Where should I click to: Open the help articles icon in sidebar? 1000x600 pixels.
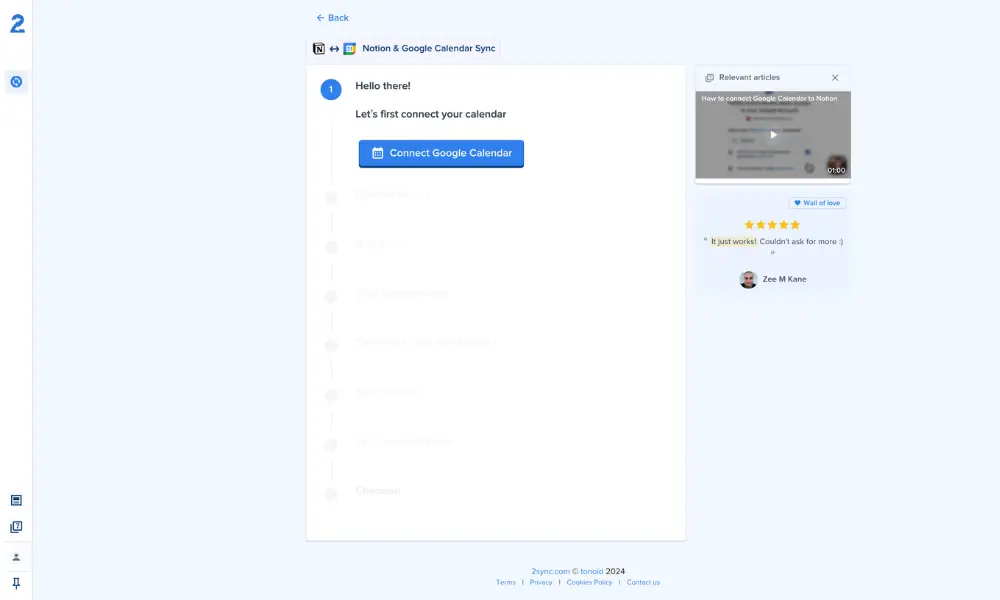(x=17, y=527)
